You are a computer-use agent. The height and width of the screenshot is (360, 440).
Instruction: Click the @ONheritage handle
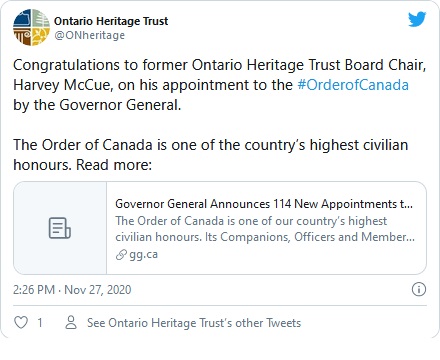[89, 35]
